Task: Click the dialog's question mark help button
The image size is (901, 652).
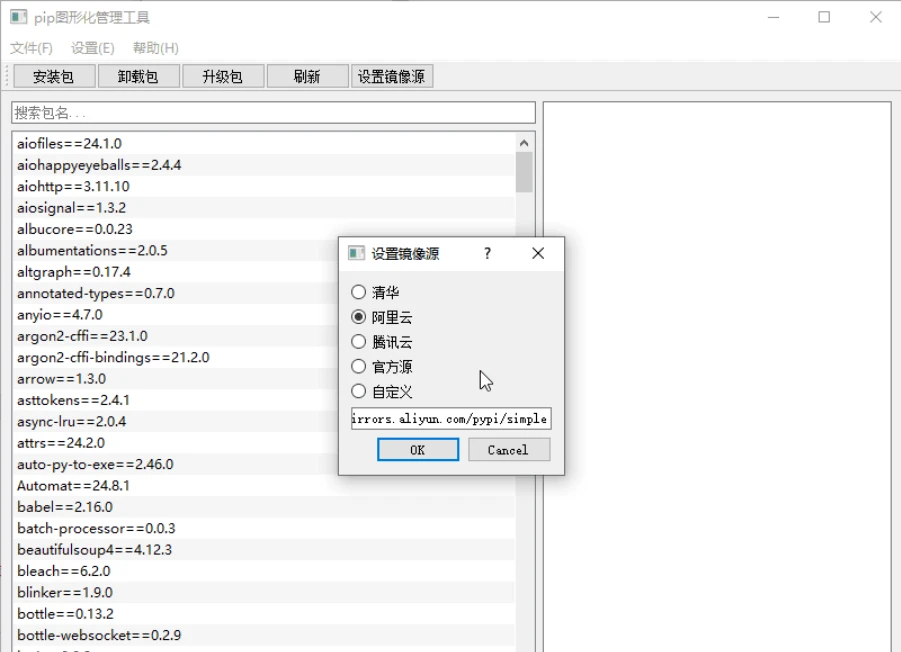Action: point(487,253)
